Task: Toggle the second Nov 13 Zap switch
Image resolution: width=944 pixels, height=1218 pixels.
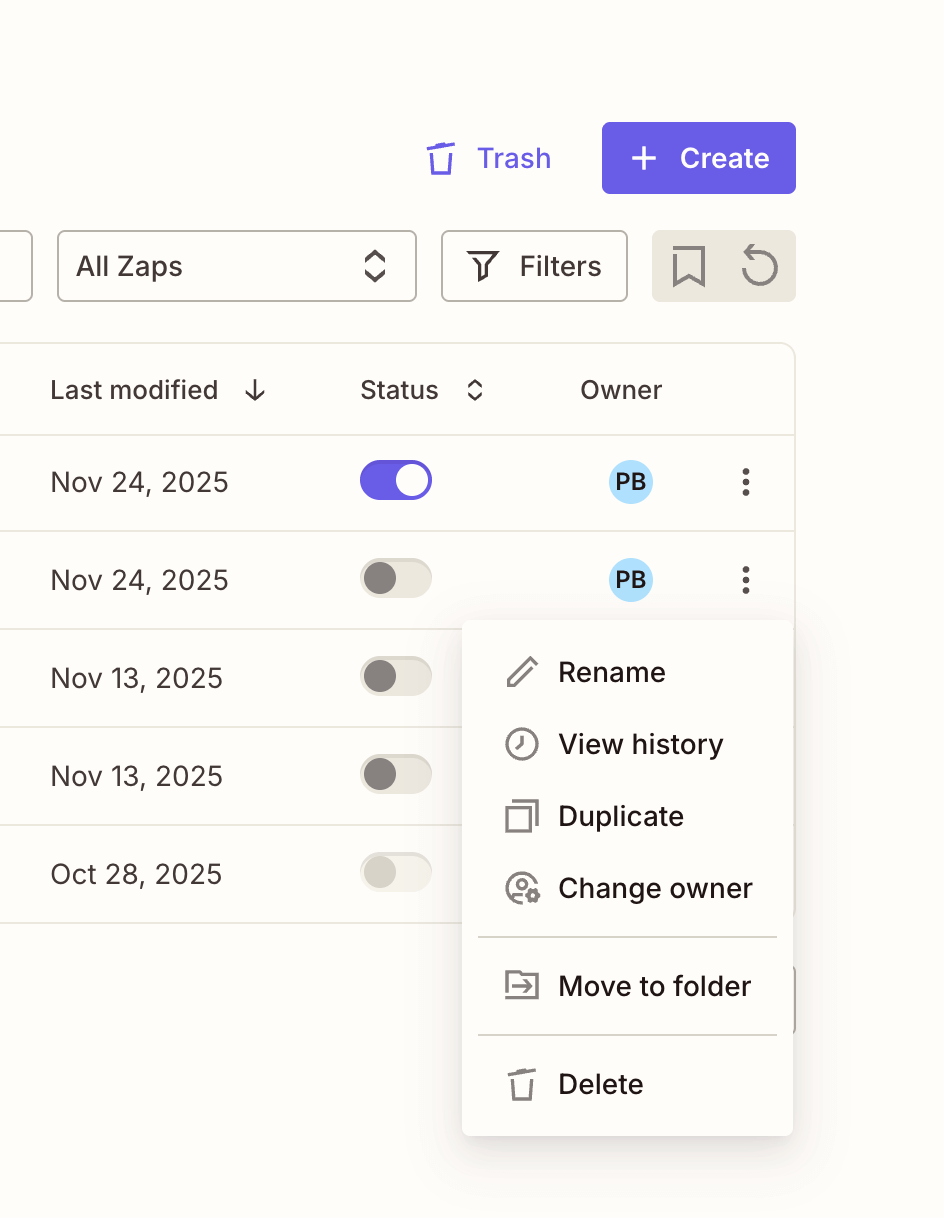Action: (x=396, y=774)
